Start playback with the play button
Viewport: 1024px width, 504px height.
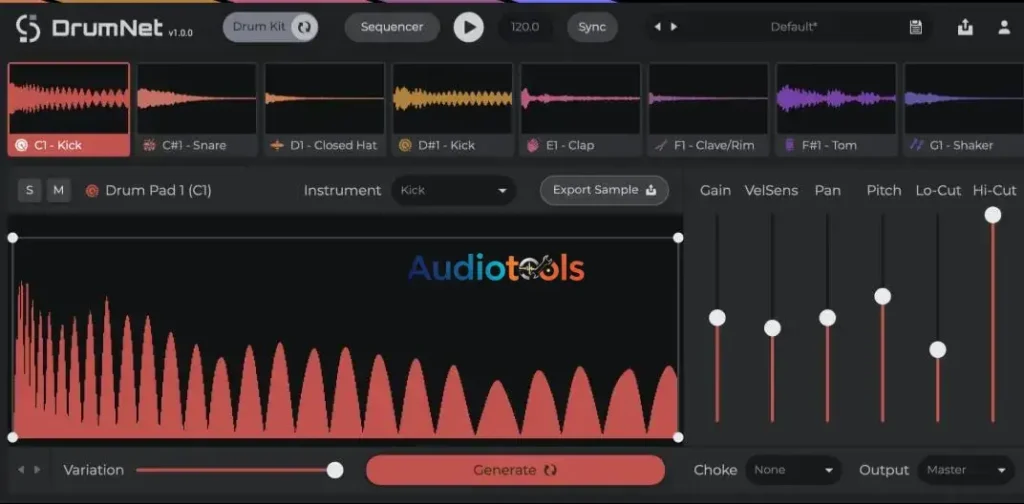468,27
